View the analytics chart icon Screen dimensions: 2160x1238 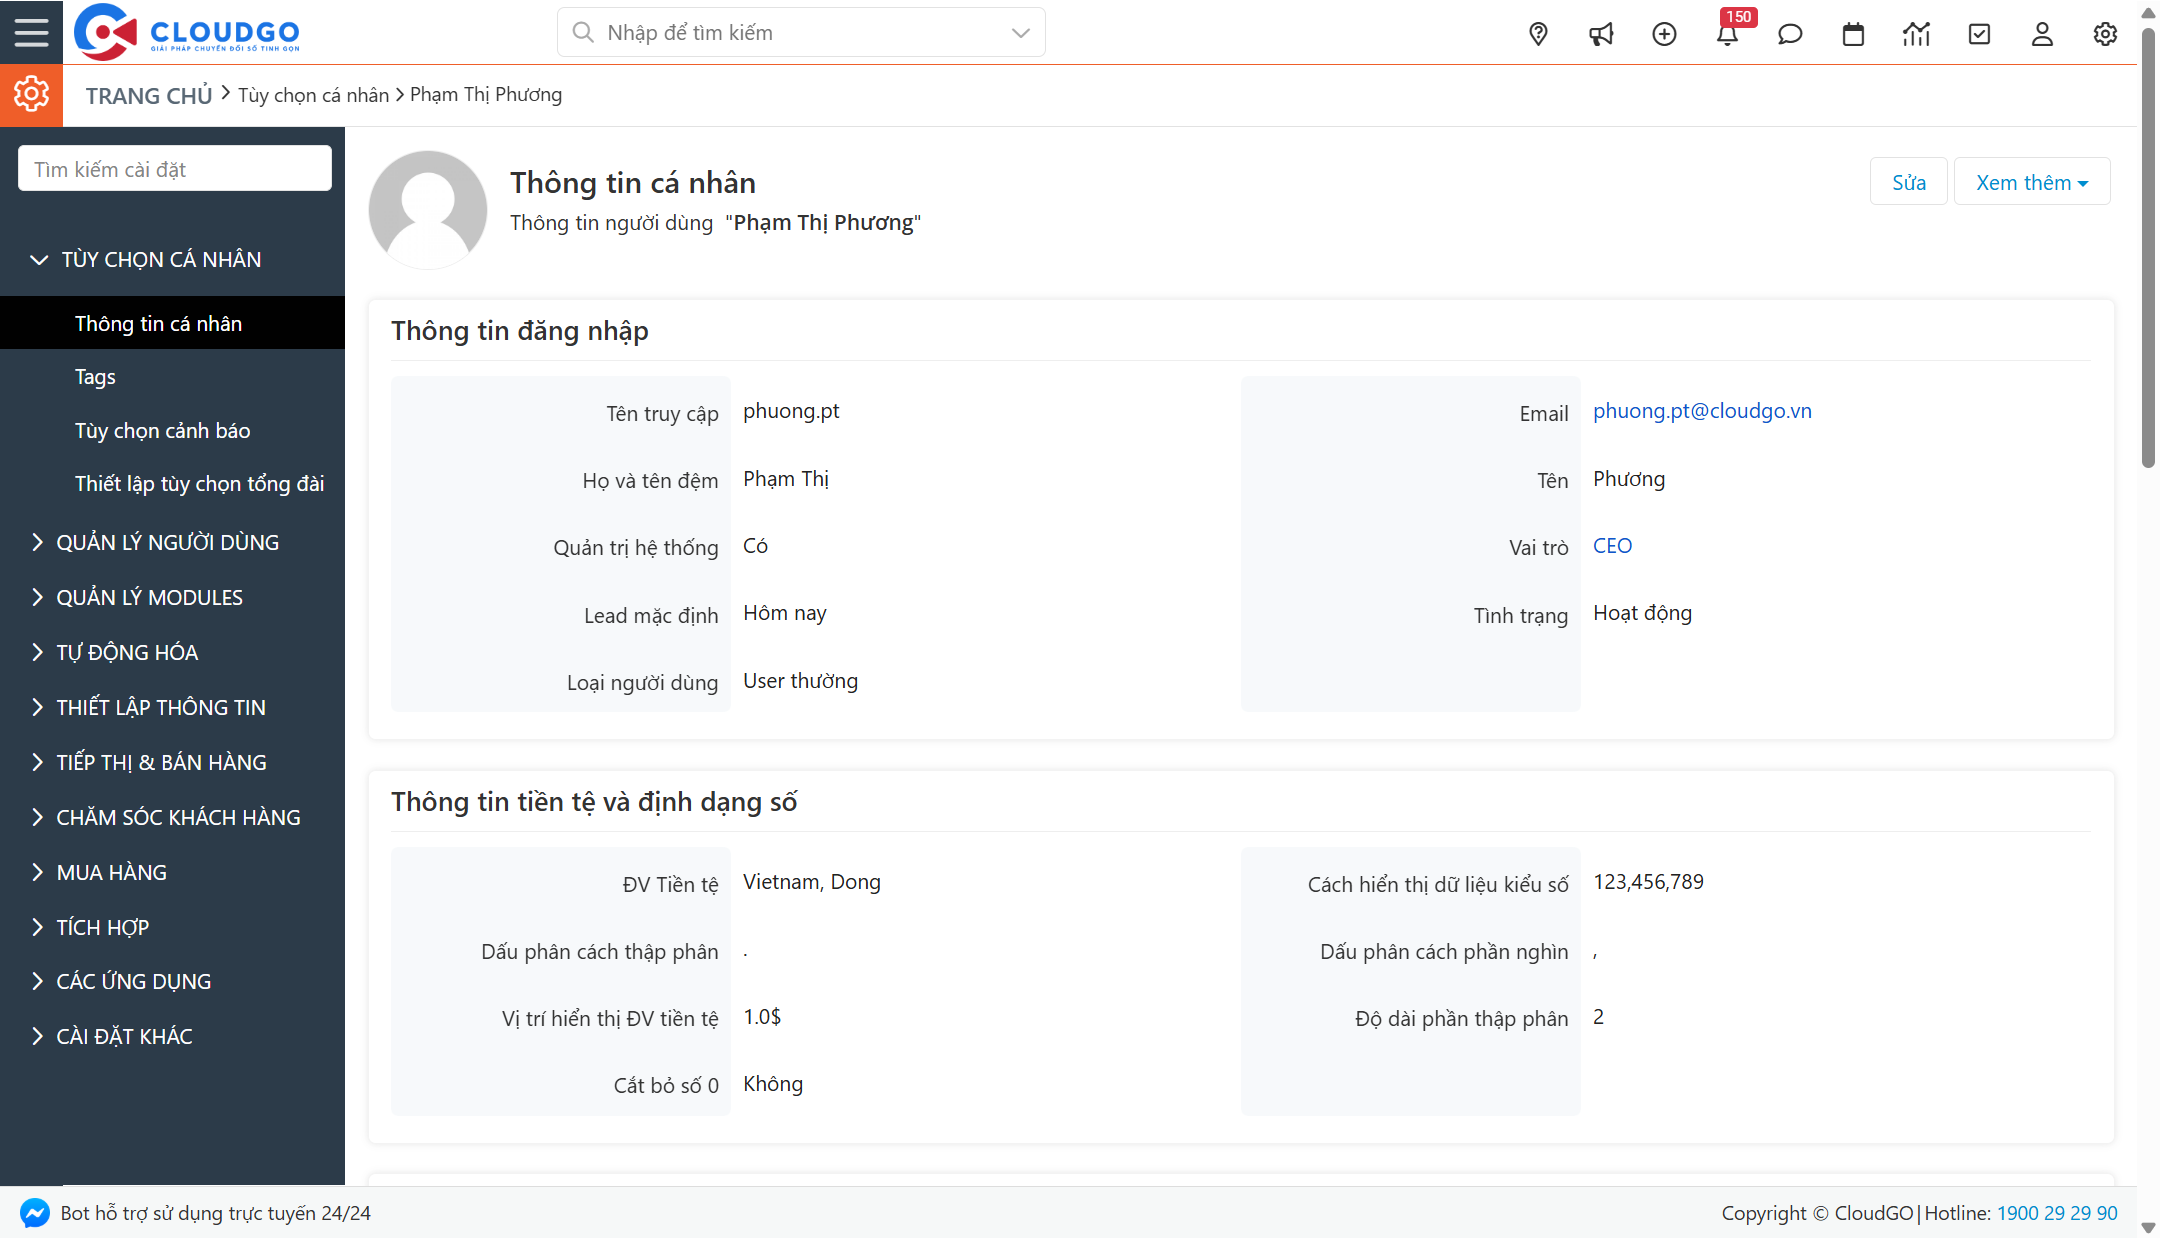coord(1916,33)
